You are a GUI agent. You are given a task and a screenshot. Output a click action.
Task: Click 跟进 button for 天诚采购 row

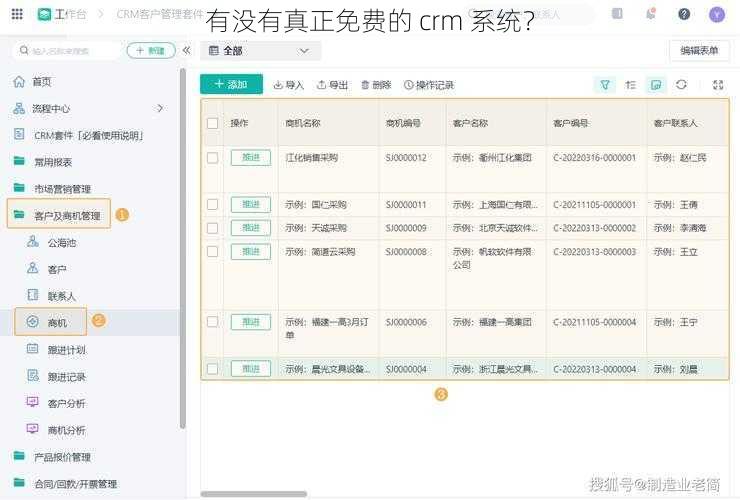point(251,228)
